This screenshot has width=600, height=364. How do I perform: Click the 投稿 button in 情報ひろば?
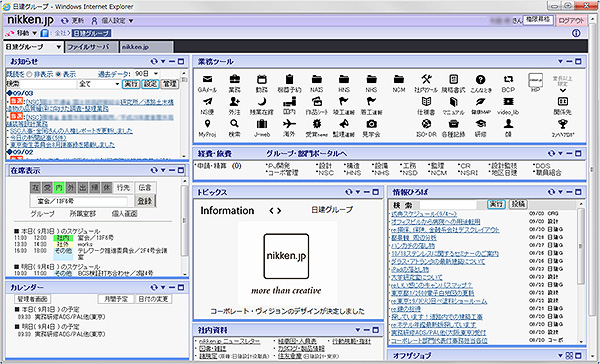click(x=518, y=204)
